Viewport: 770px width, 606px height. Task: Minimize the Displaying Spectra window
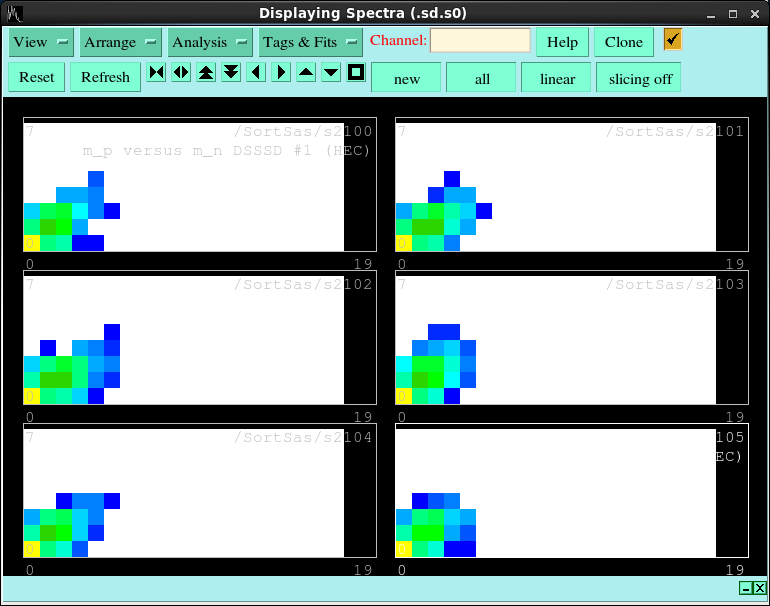711,14
